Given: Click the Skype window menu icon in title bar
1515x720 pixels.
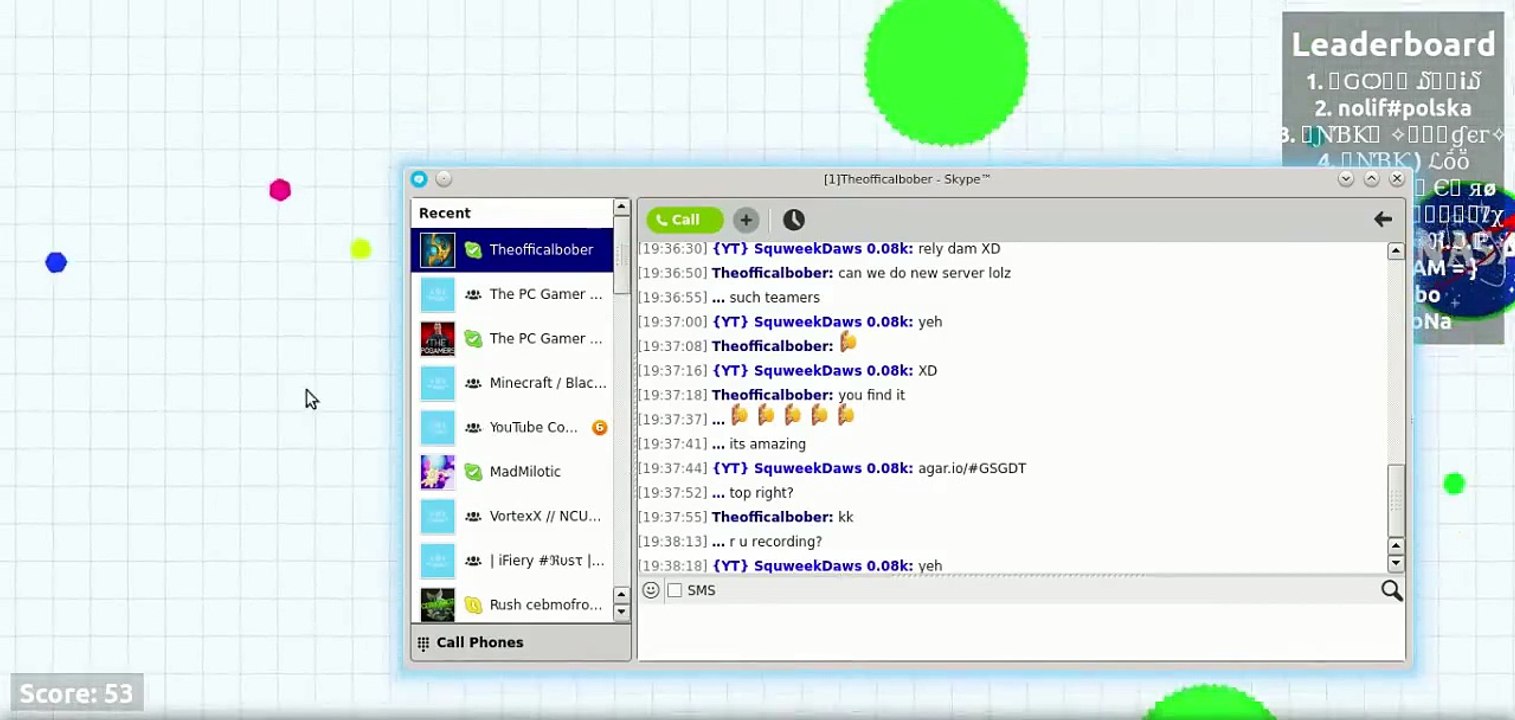Looking at the screenshot, I should coord(419,179).
